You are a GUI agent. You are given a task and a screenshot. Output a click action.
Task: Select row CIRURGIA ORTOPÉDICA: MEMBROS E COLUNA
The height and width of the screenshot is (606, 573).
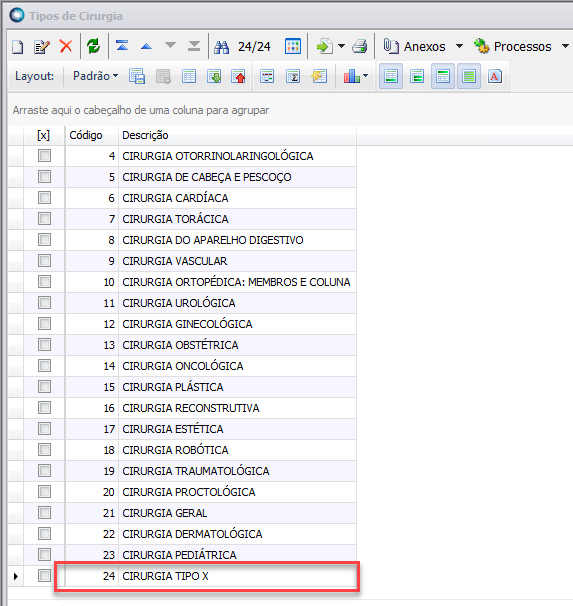tap(236, 282)
